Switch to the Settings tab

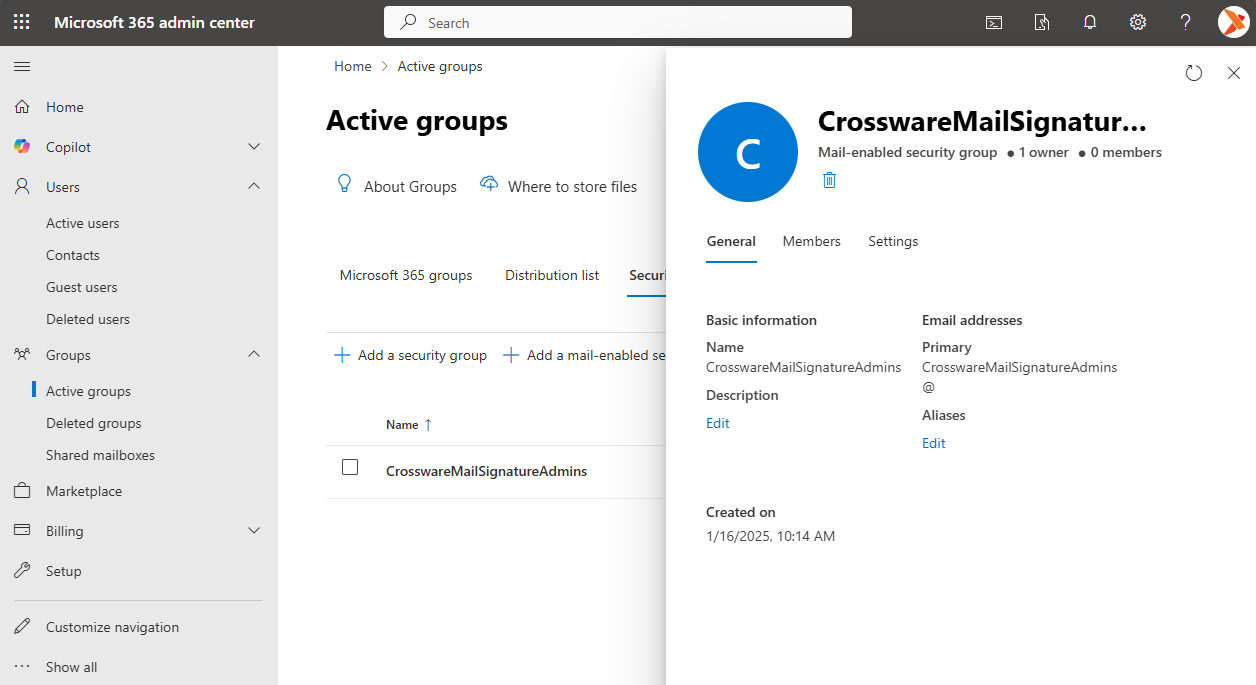coord(892,241)
